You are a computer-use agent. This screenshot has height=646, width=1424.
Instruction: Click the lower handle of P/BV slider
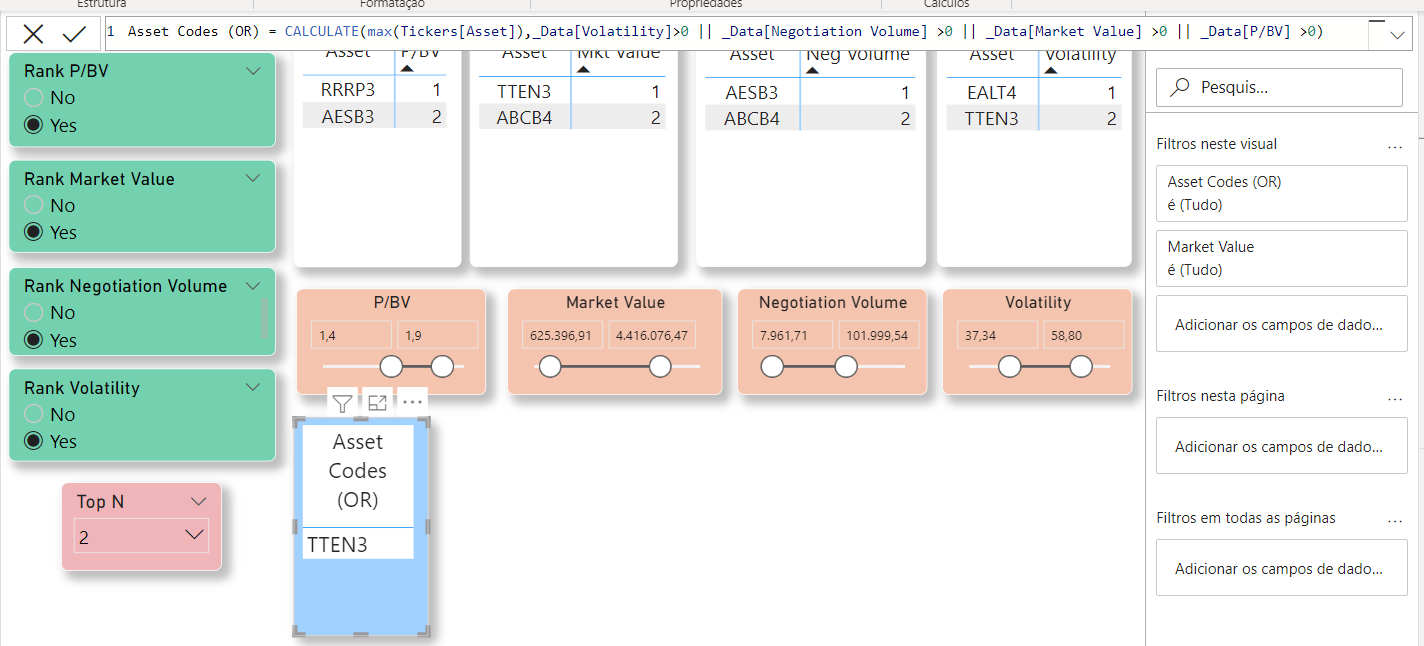(x=391, y=366)
